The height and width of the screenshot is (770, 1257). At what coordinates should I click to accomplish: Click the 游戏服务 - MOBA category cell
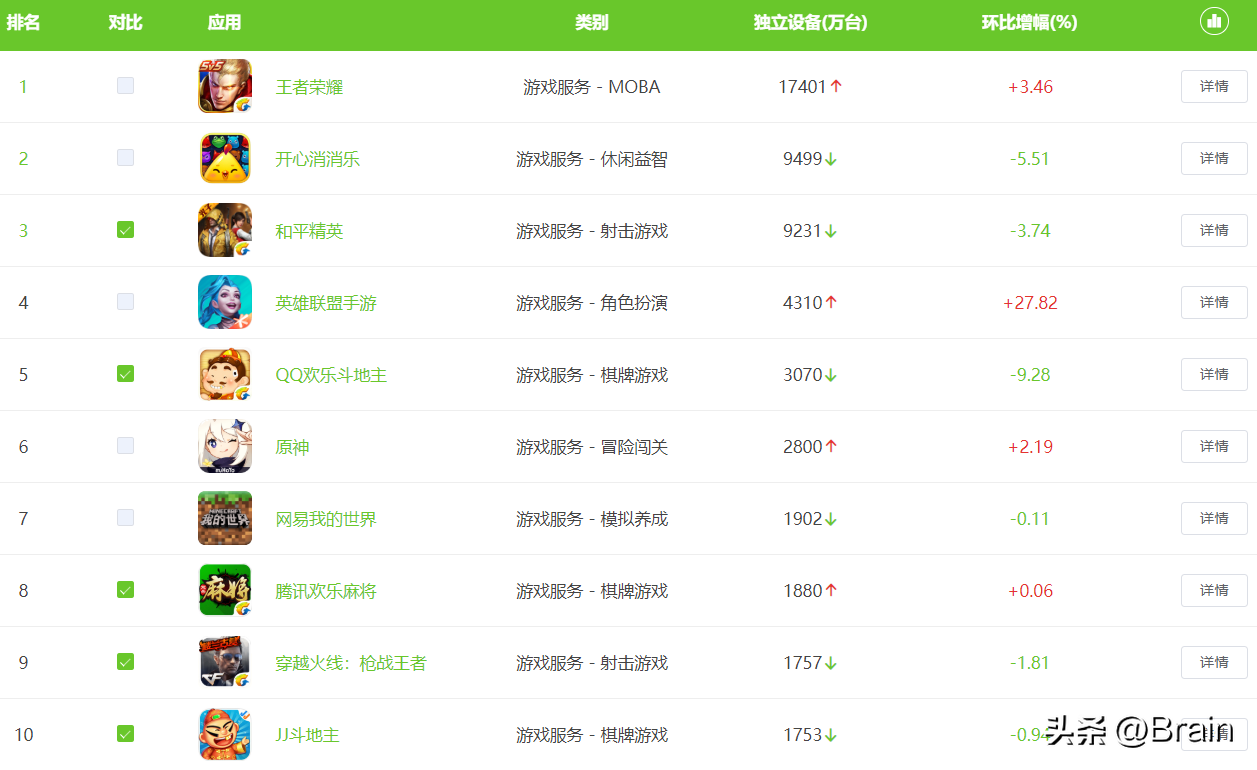point(592,87)
